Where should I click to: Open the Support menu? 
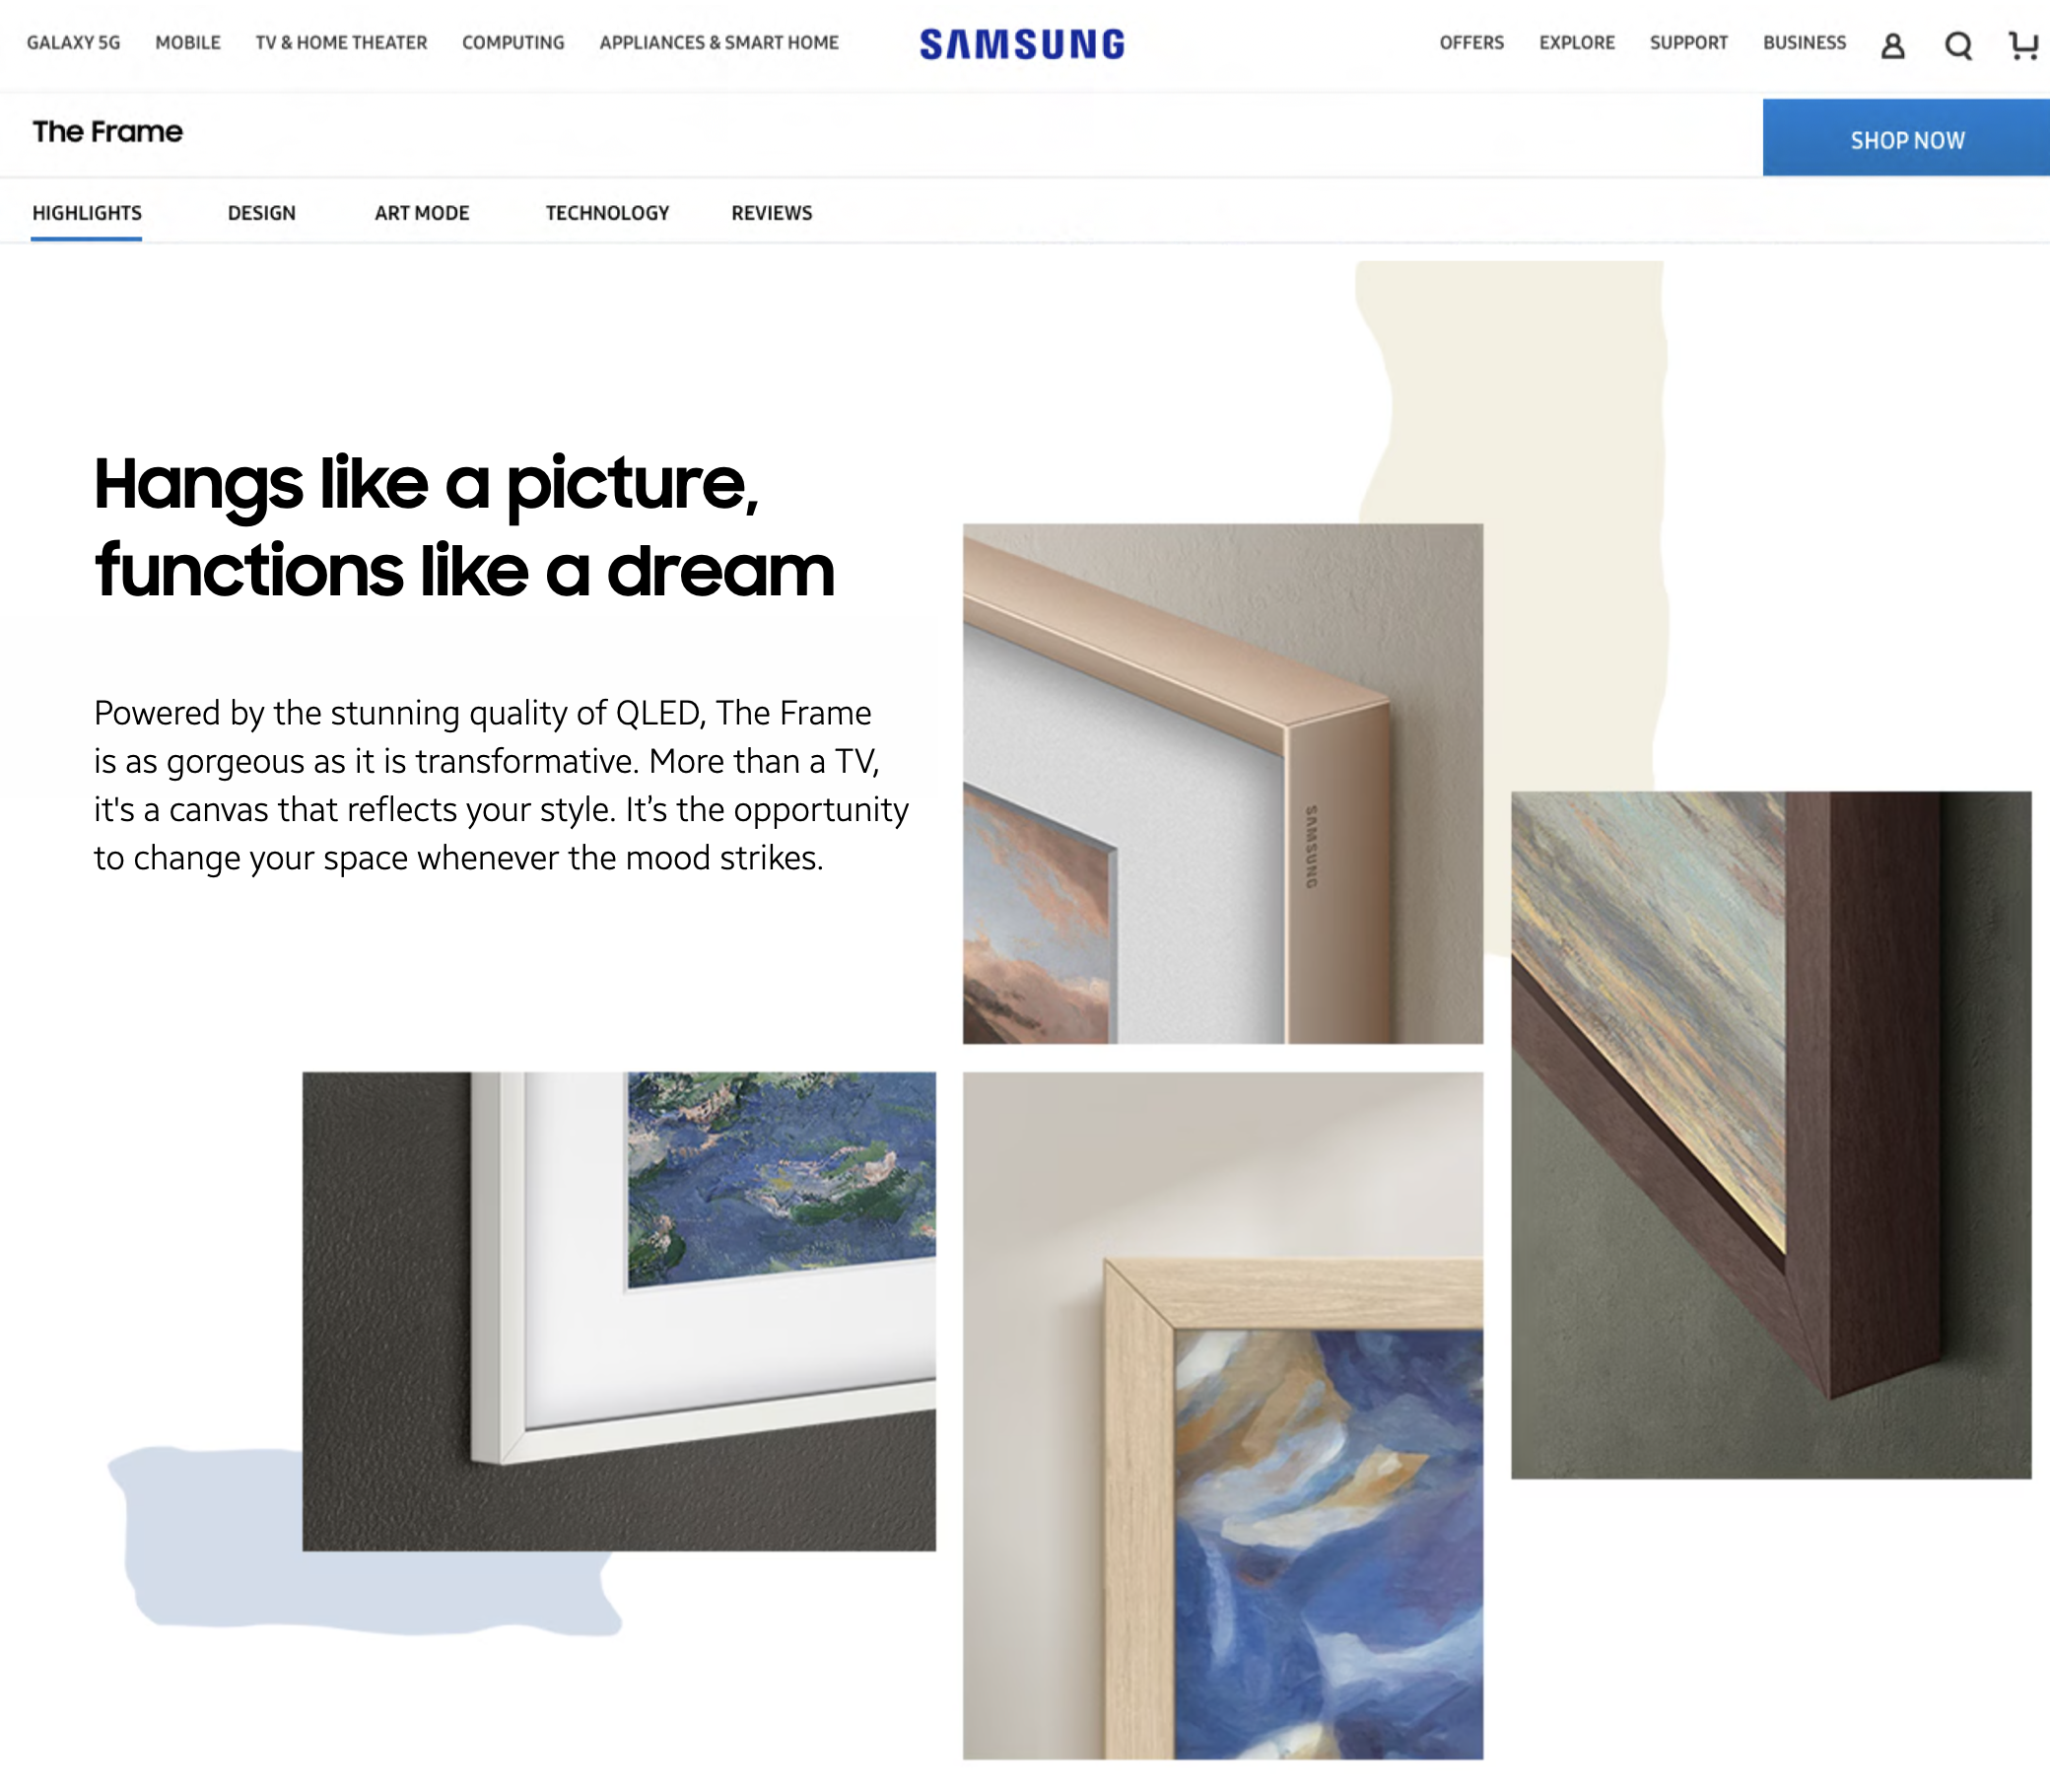[x=1688, y=43]
